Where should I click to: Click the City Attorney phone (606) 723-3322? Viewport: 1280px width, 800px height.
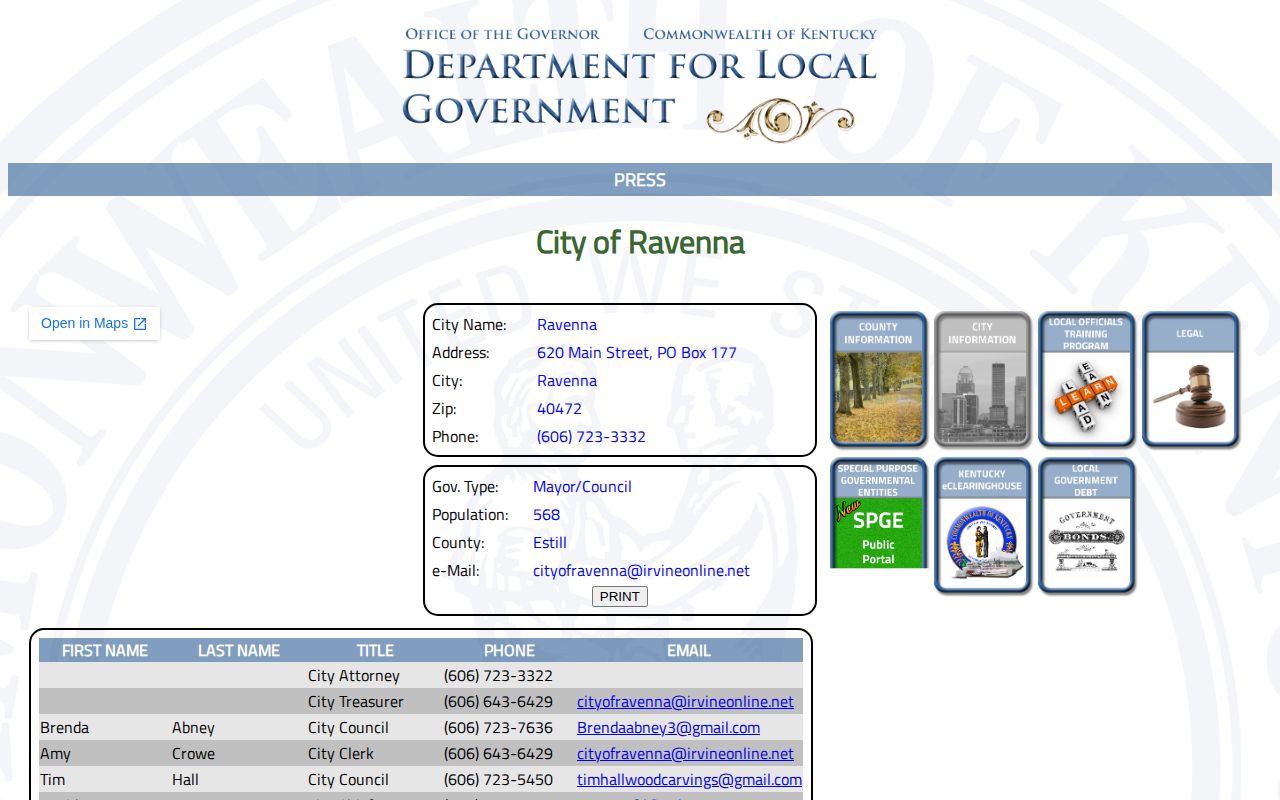[x=498, y=676]
